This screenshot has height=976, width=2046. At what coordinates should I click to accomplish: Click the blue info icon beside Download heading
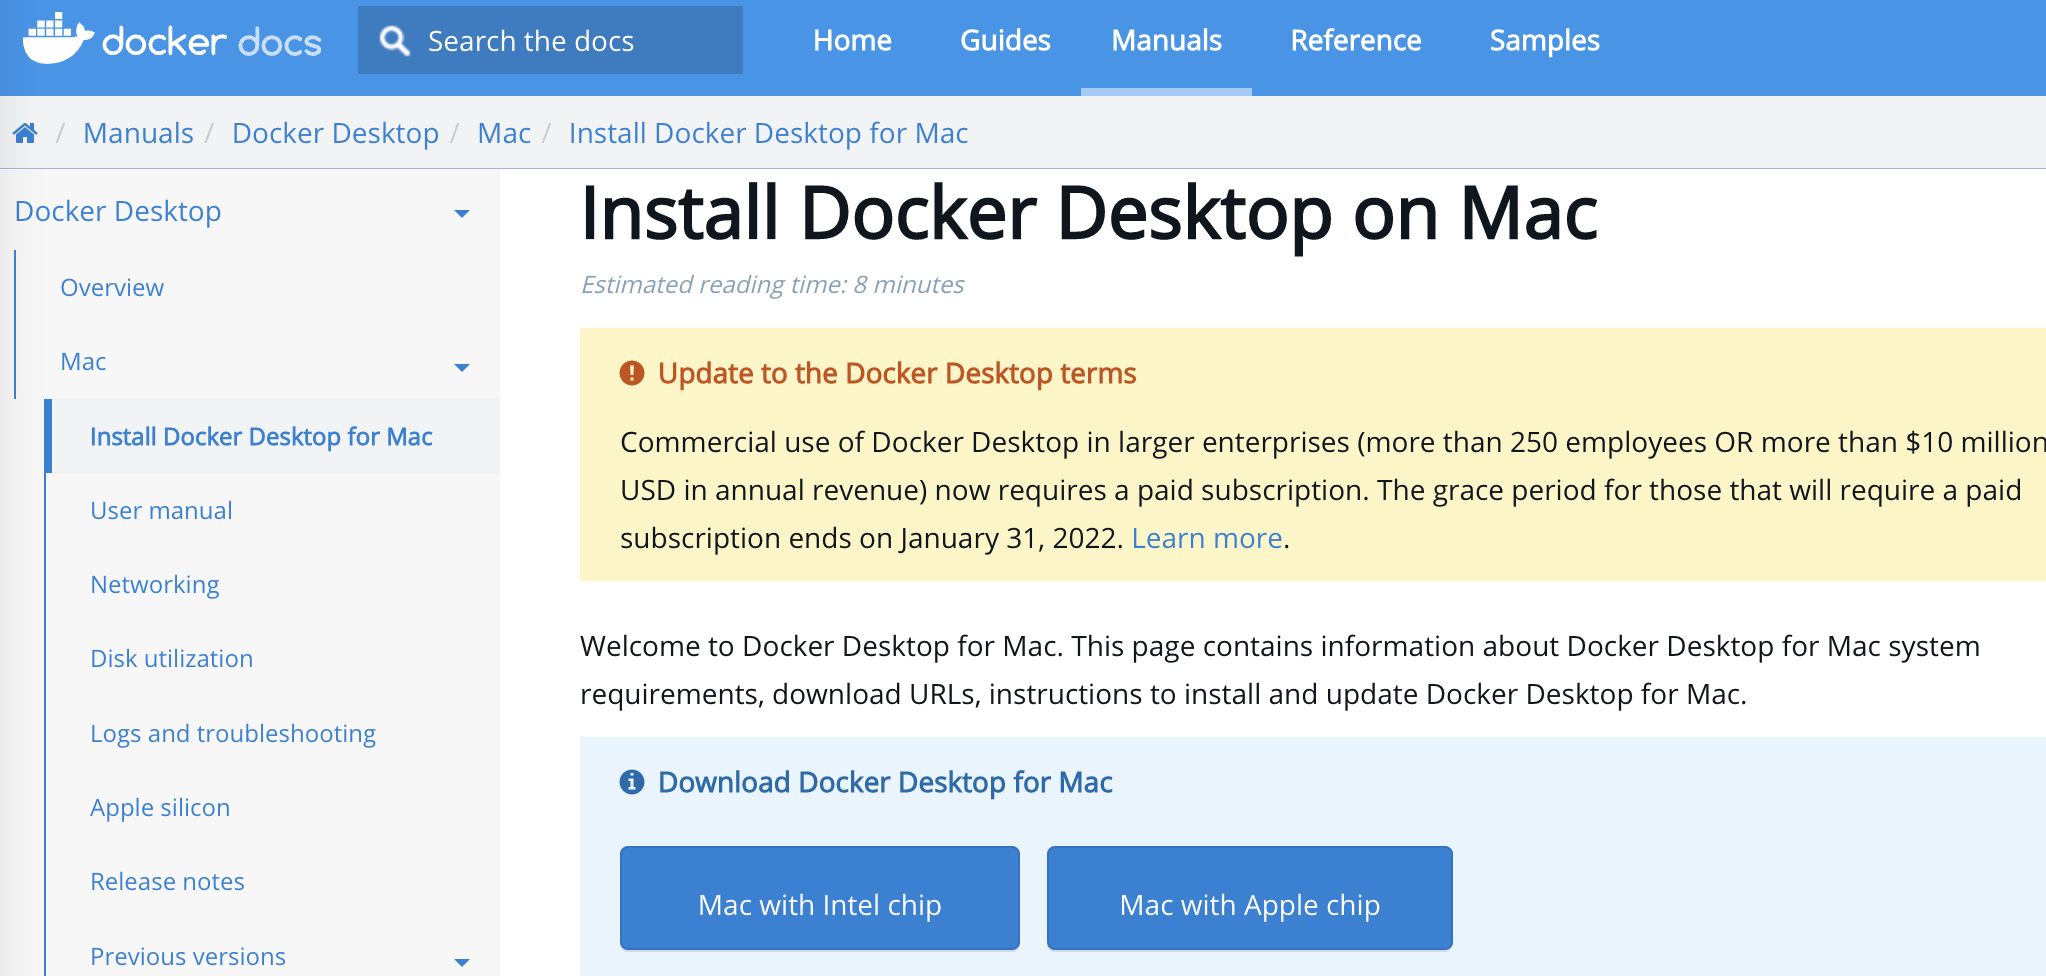pos(632,782)
